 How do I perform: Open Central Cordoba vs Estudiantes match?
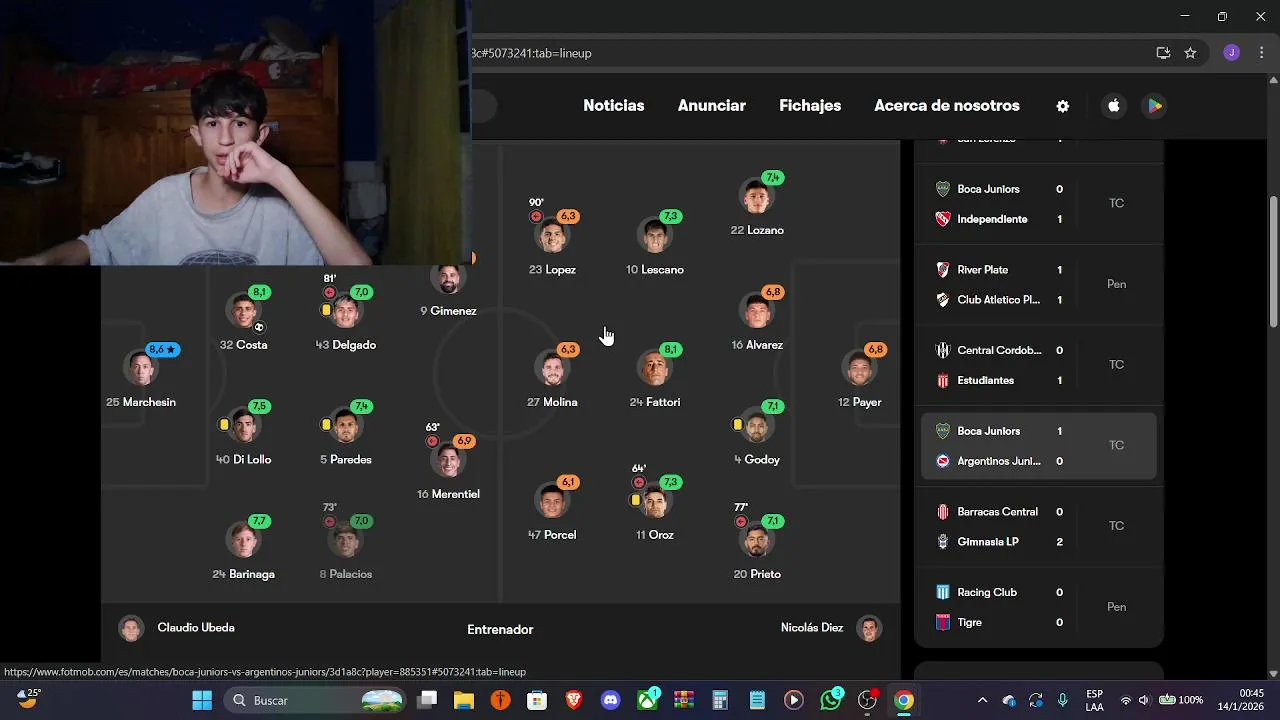1039,365
